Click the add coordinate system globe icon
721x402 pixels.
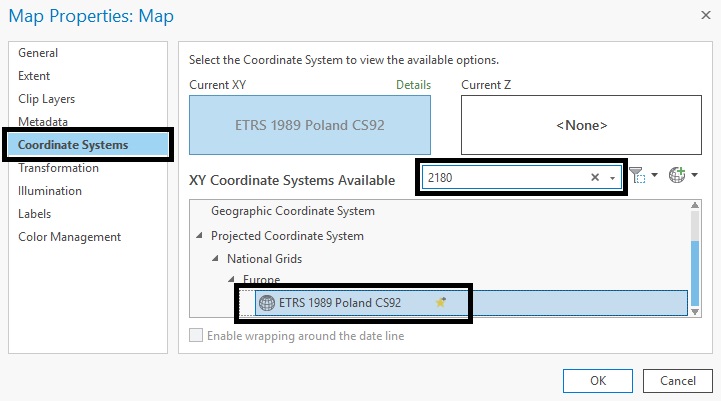coord(677,176)
